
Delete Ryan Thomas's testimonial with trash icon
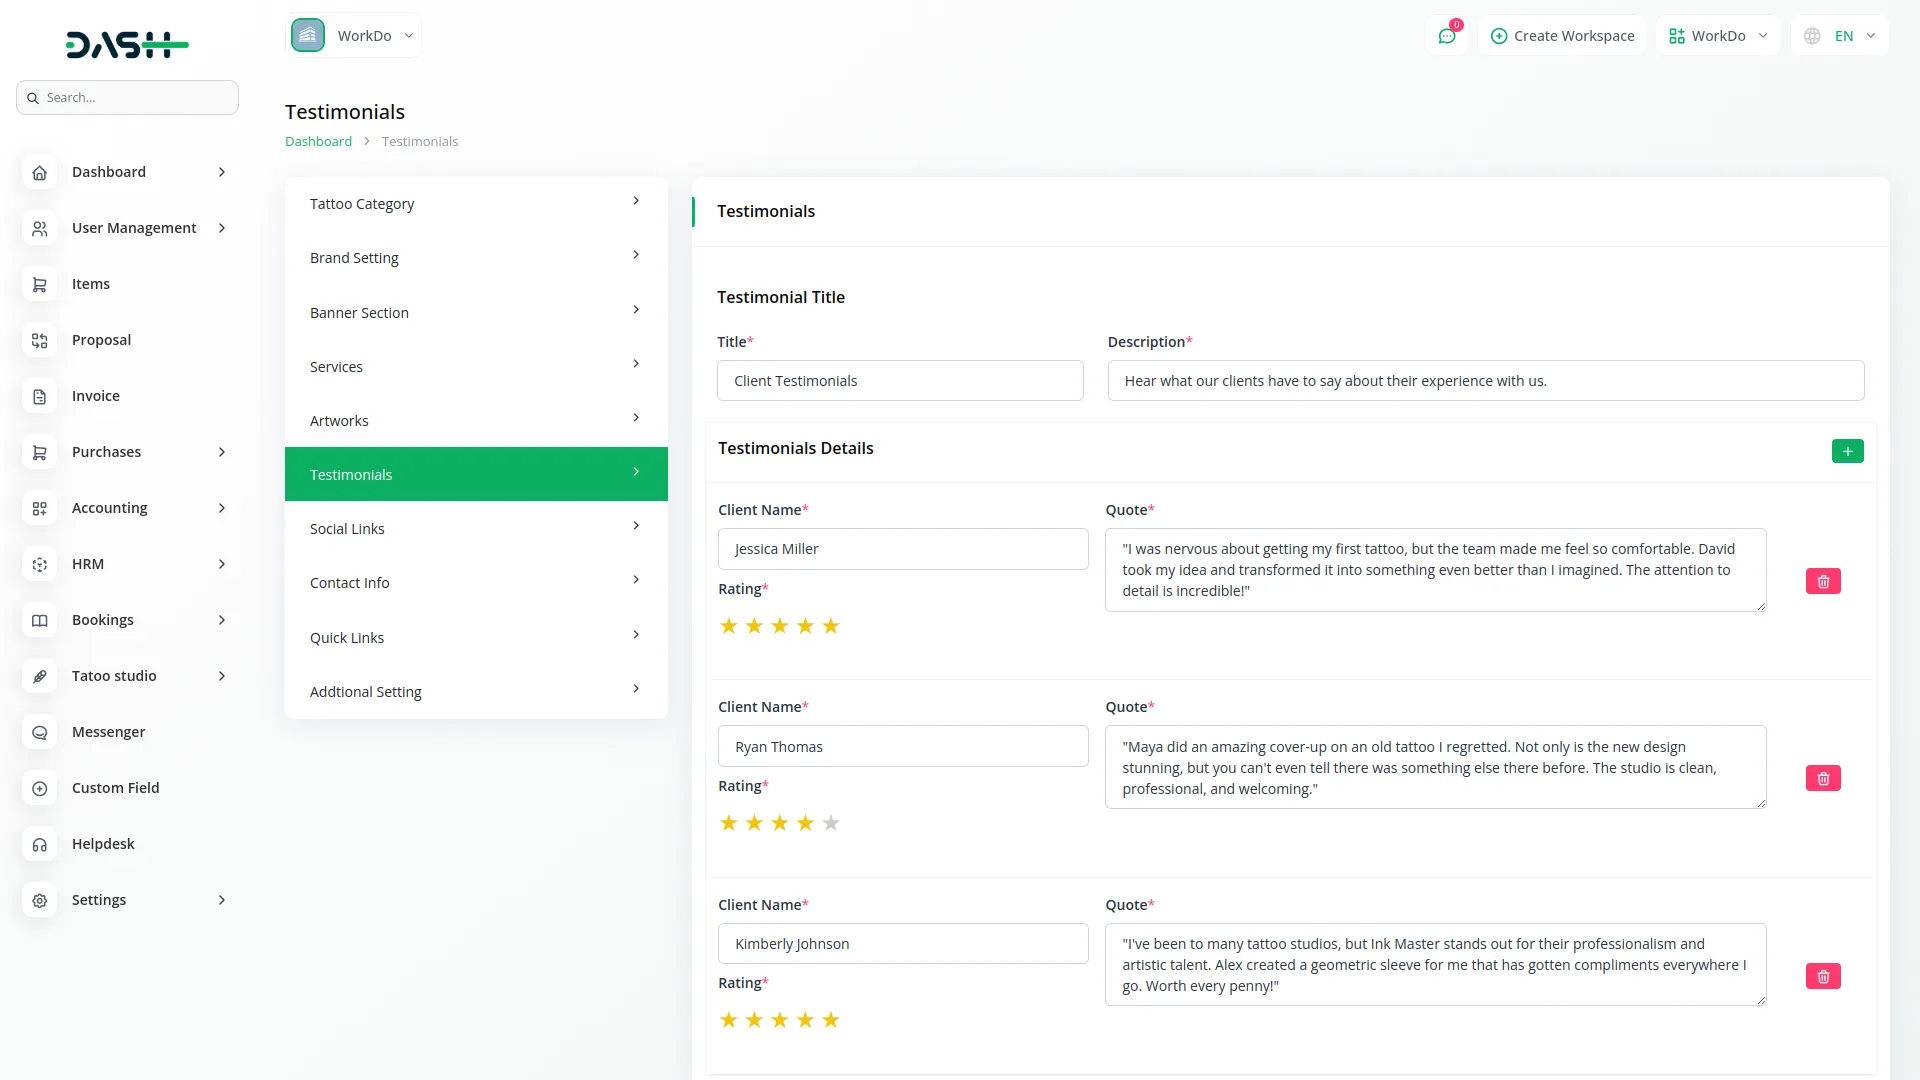pos(1823,778)
